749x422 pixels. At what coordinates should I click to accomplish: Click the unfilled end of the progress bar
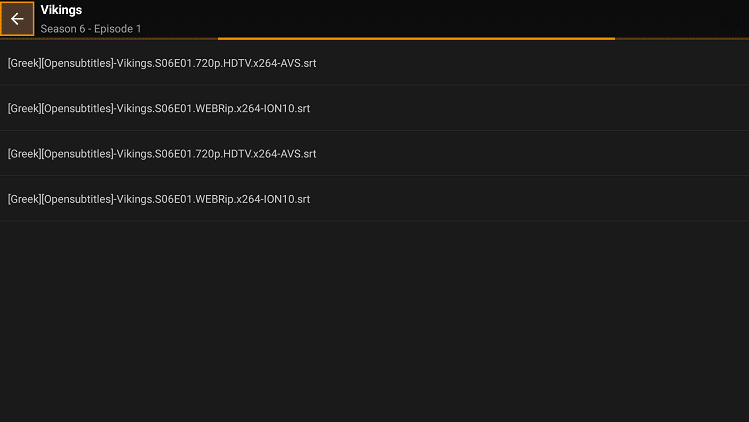tap(682, 38)
